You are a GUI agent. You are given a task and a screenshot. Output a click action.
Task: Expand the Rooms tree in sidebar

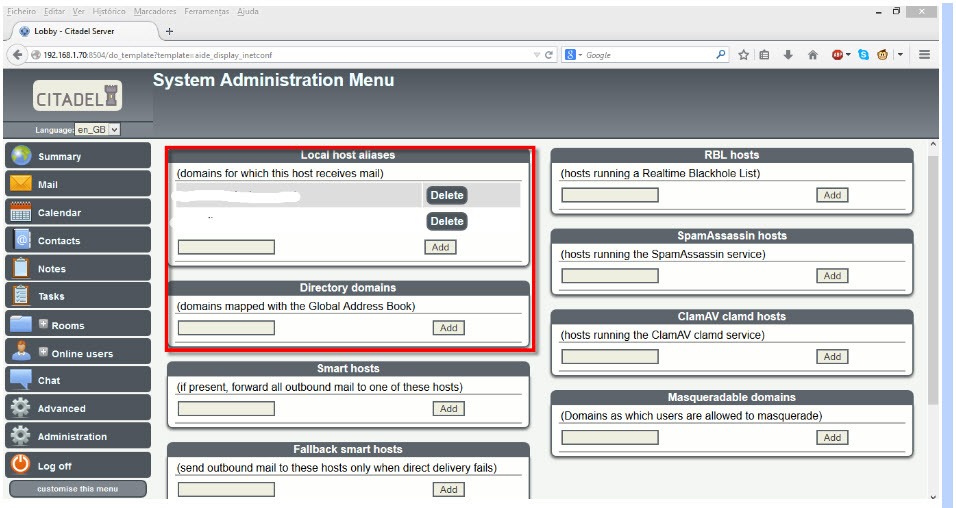click(43, 324)
